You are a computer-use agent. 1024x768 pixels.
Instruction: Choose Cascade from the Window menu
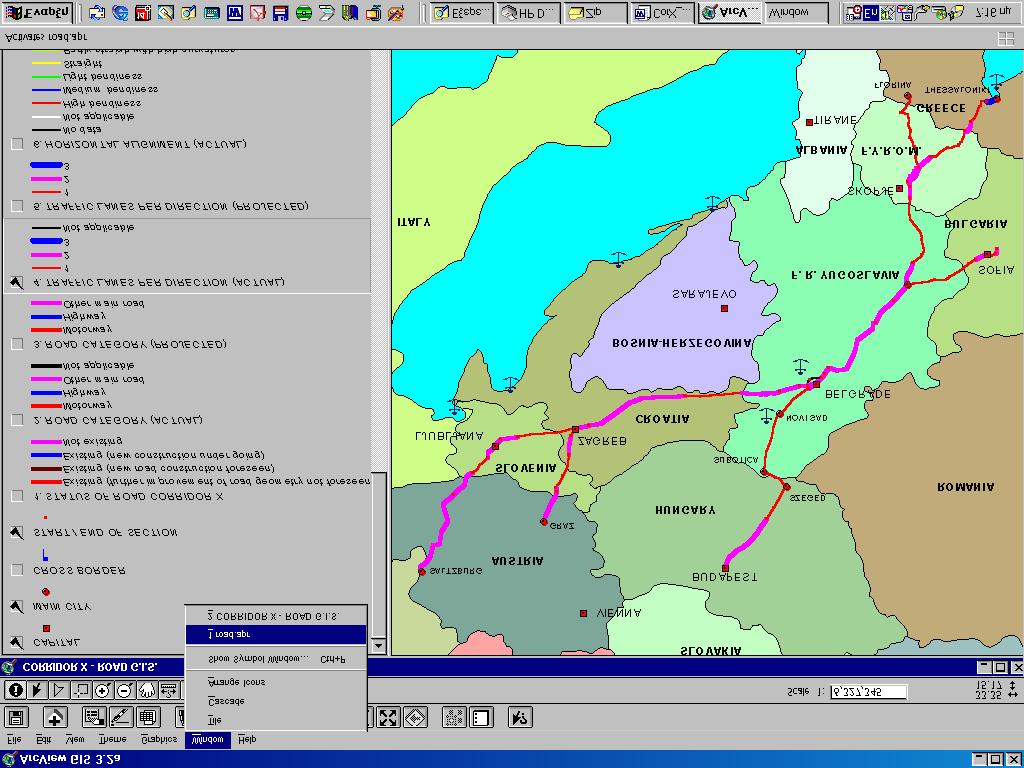(276, 701)
